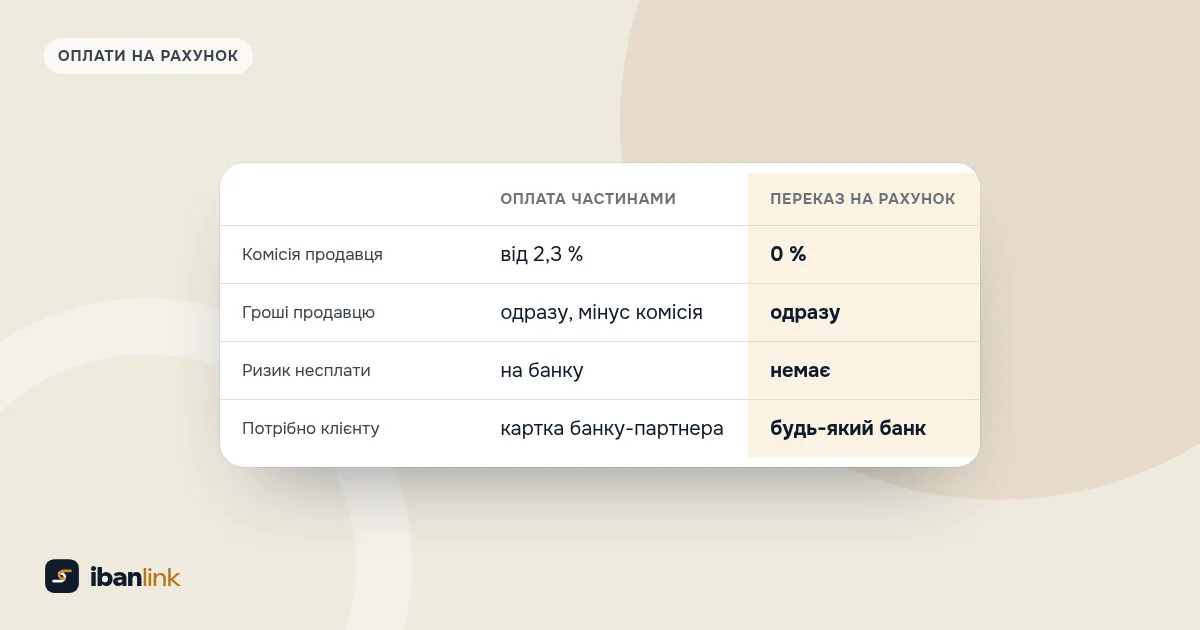1200x630 pixels.
Task: Click the bold одразу cell
Action: 805,312
